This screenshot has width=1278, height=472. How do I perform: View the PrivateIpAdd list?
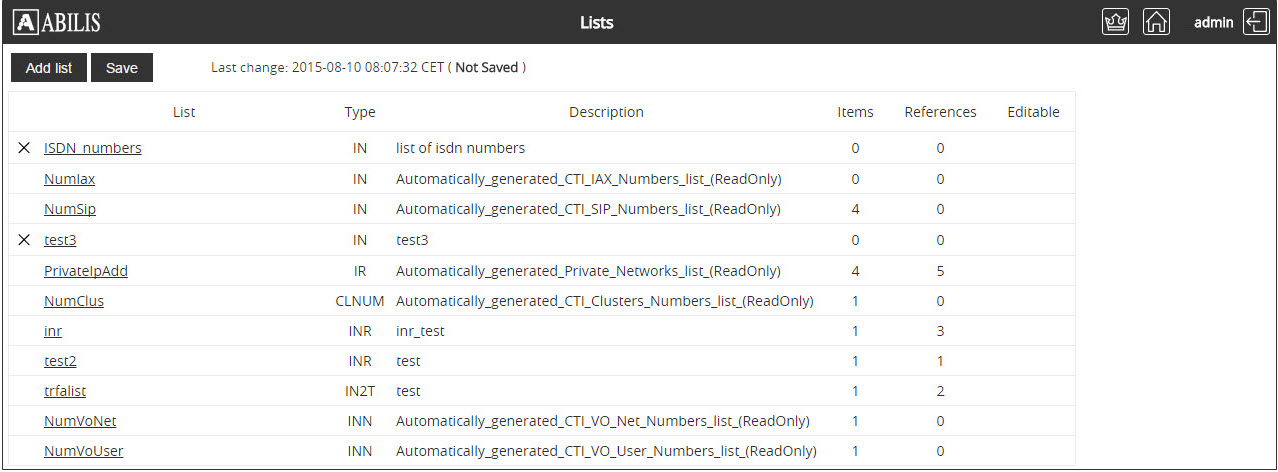pyautogui.click(x=85, y=271)
